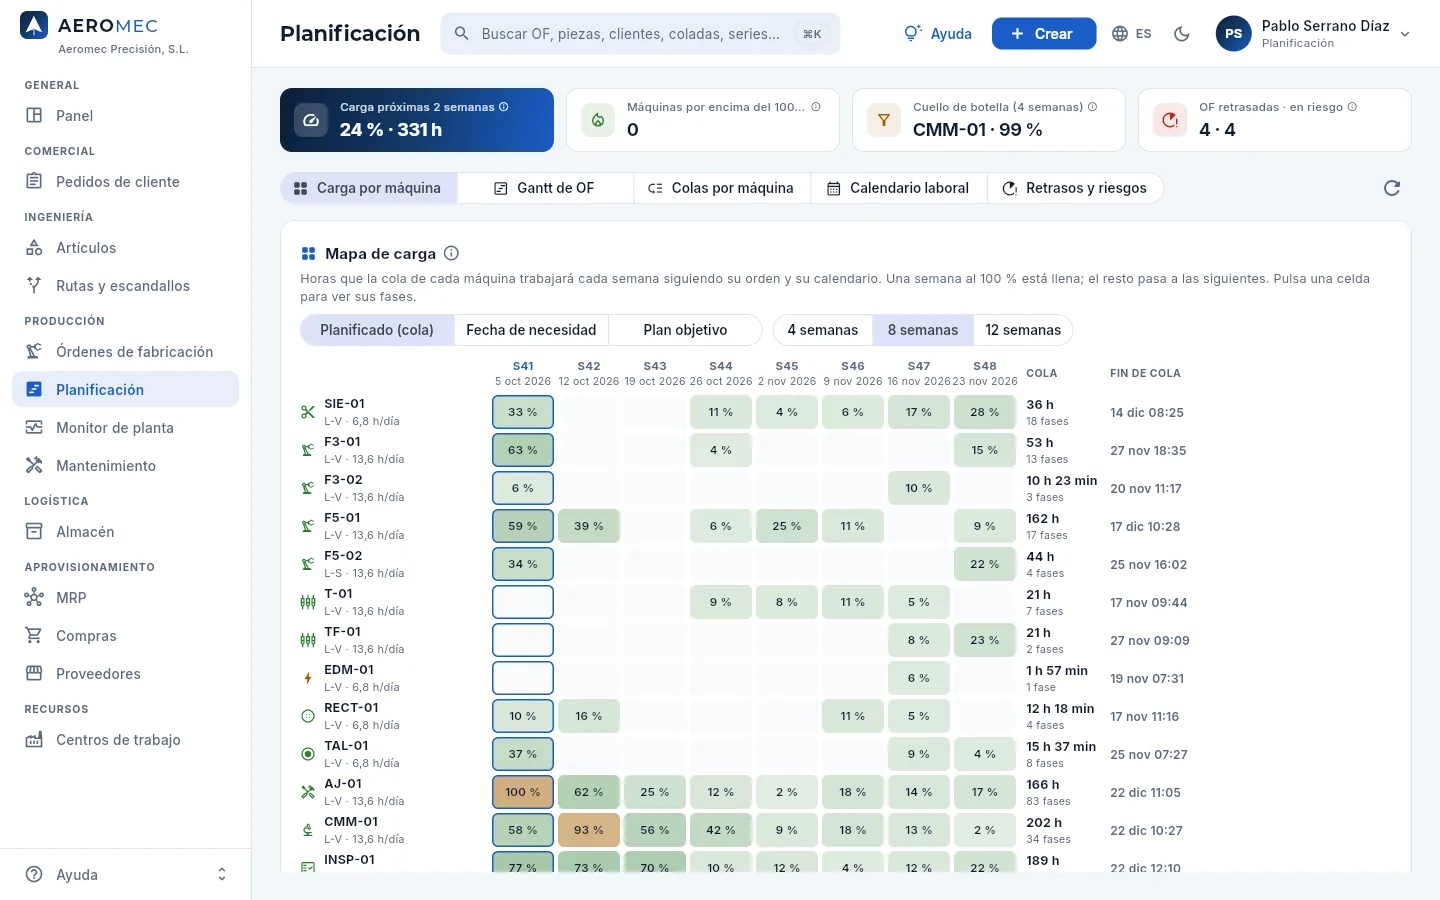The image size is (1440, 900).
Task: Open Calendario laboral tab
Action: coord(899,188)
